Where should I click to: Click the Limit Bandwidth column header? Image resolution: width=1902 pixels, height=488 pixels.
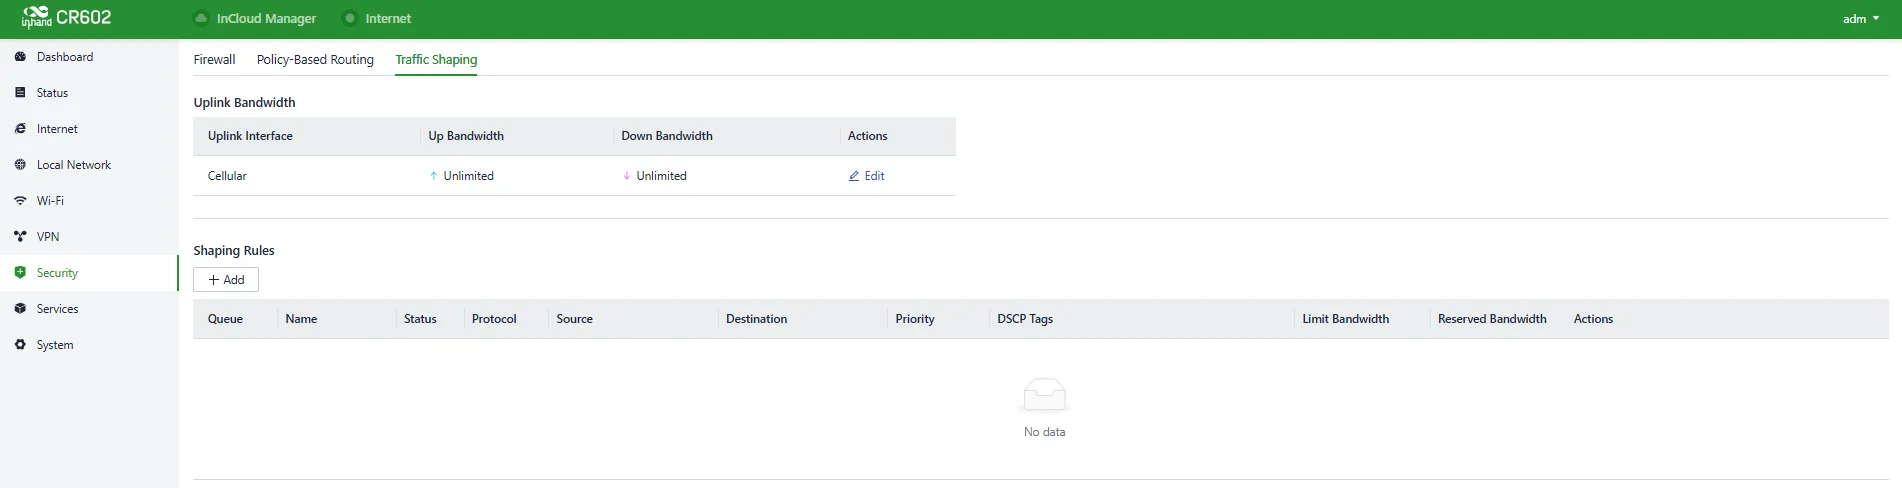point(1345,319)
